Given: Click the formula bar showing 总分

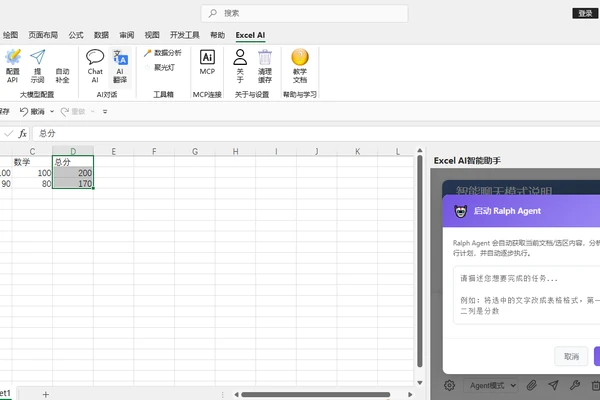Looking at the screenshot, I should tap(316, 134).
